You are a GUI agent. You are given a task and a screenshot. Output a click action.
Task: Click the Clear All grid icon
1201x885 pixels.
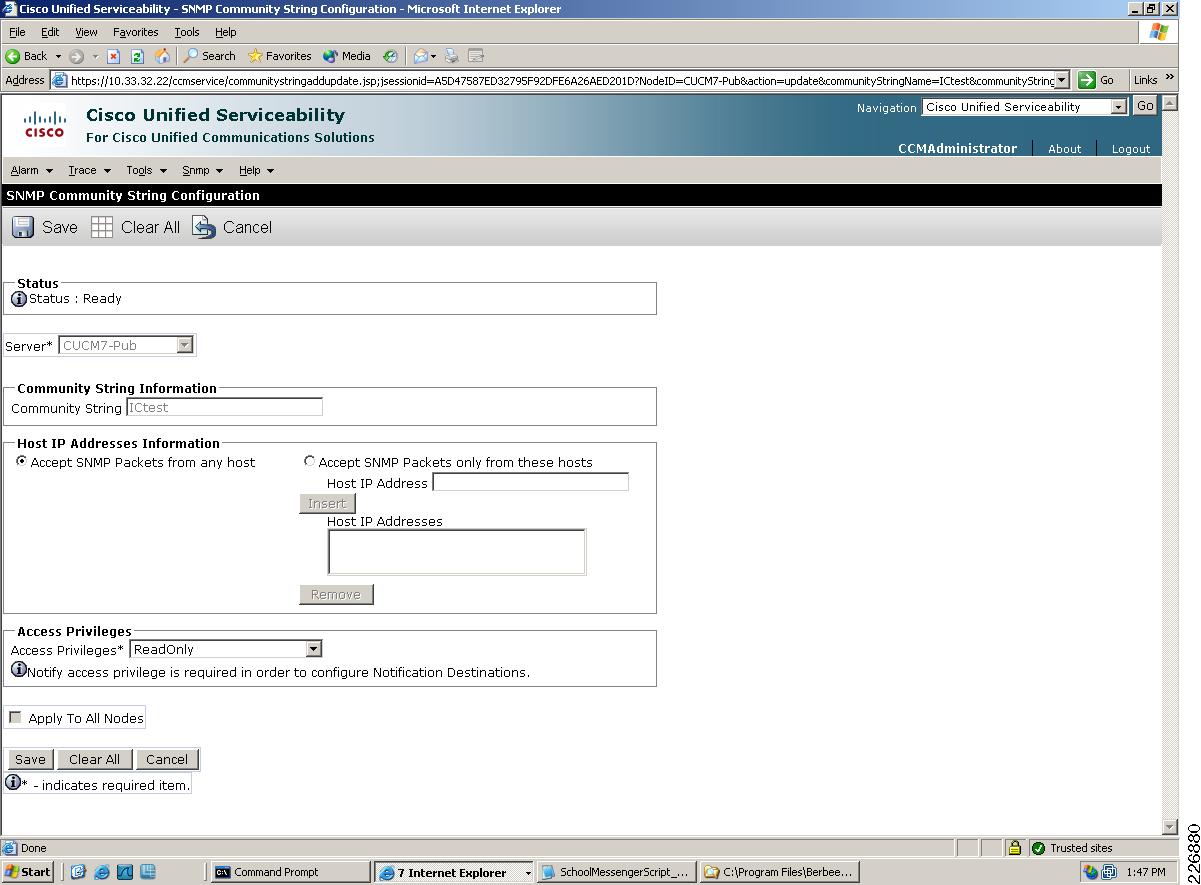[x=102, y=227]
